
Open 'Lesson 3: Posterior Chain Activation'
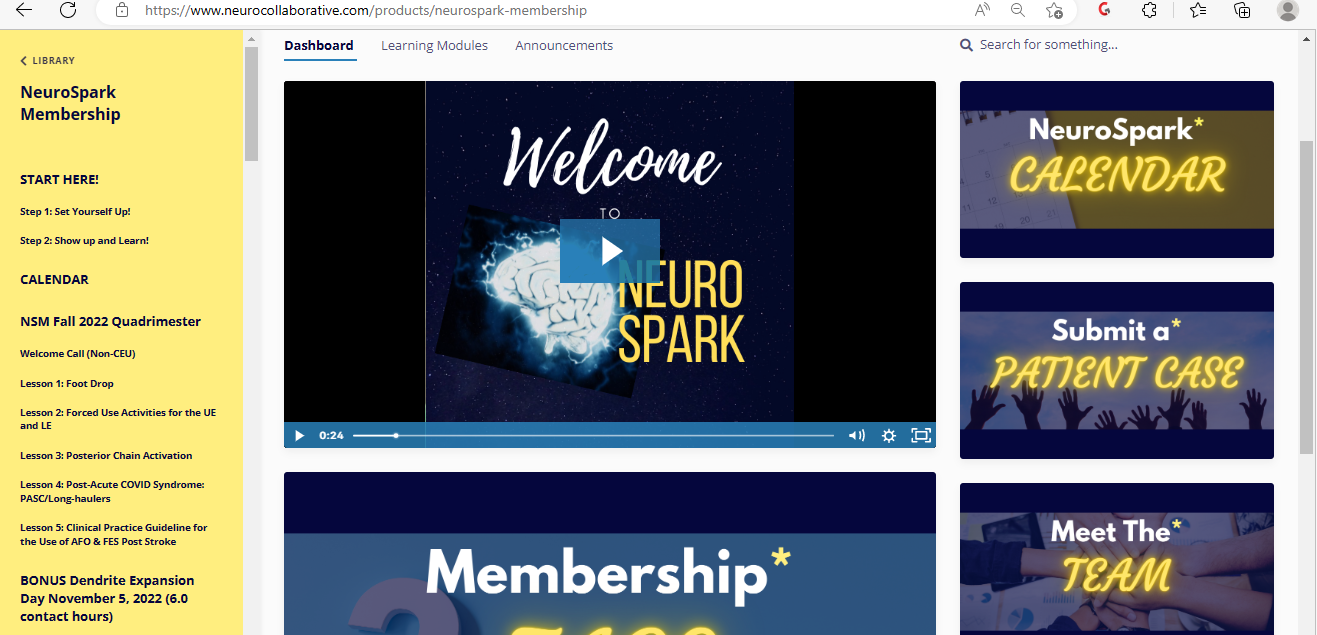(106, 456)
